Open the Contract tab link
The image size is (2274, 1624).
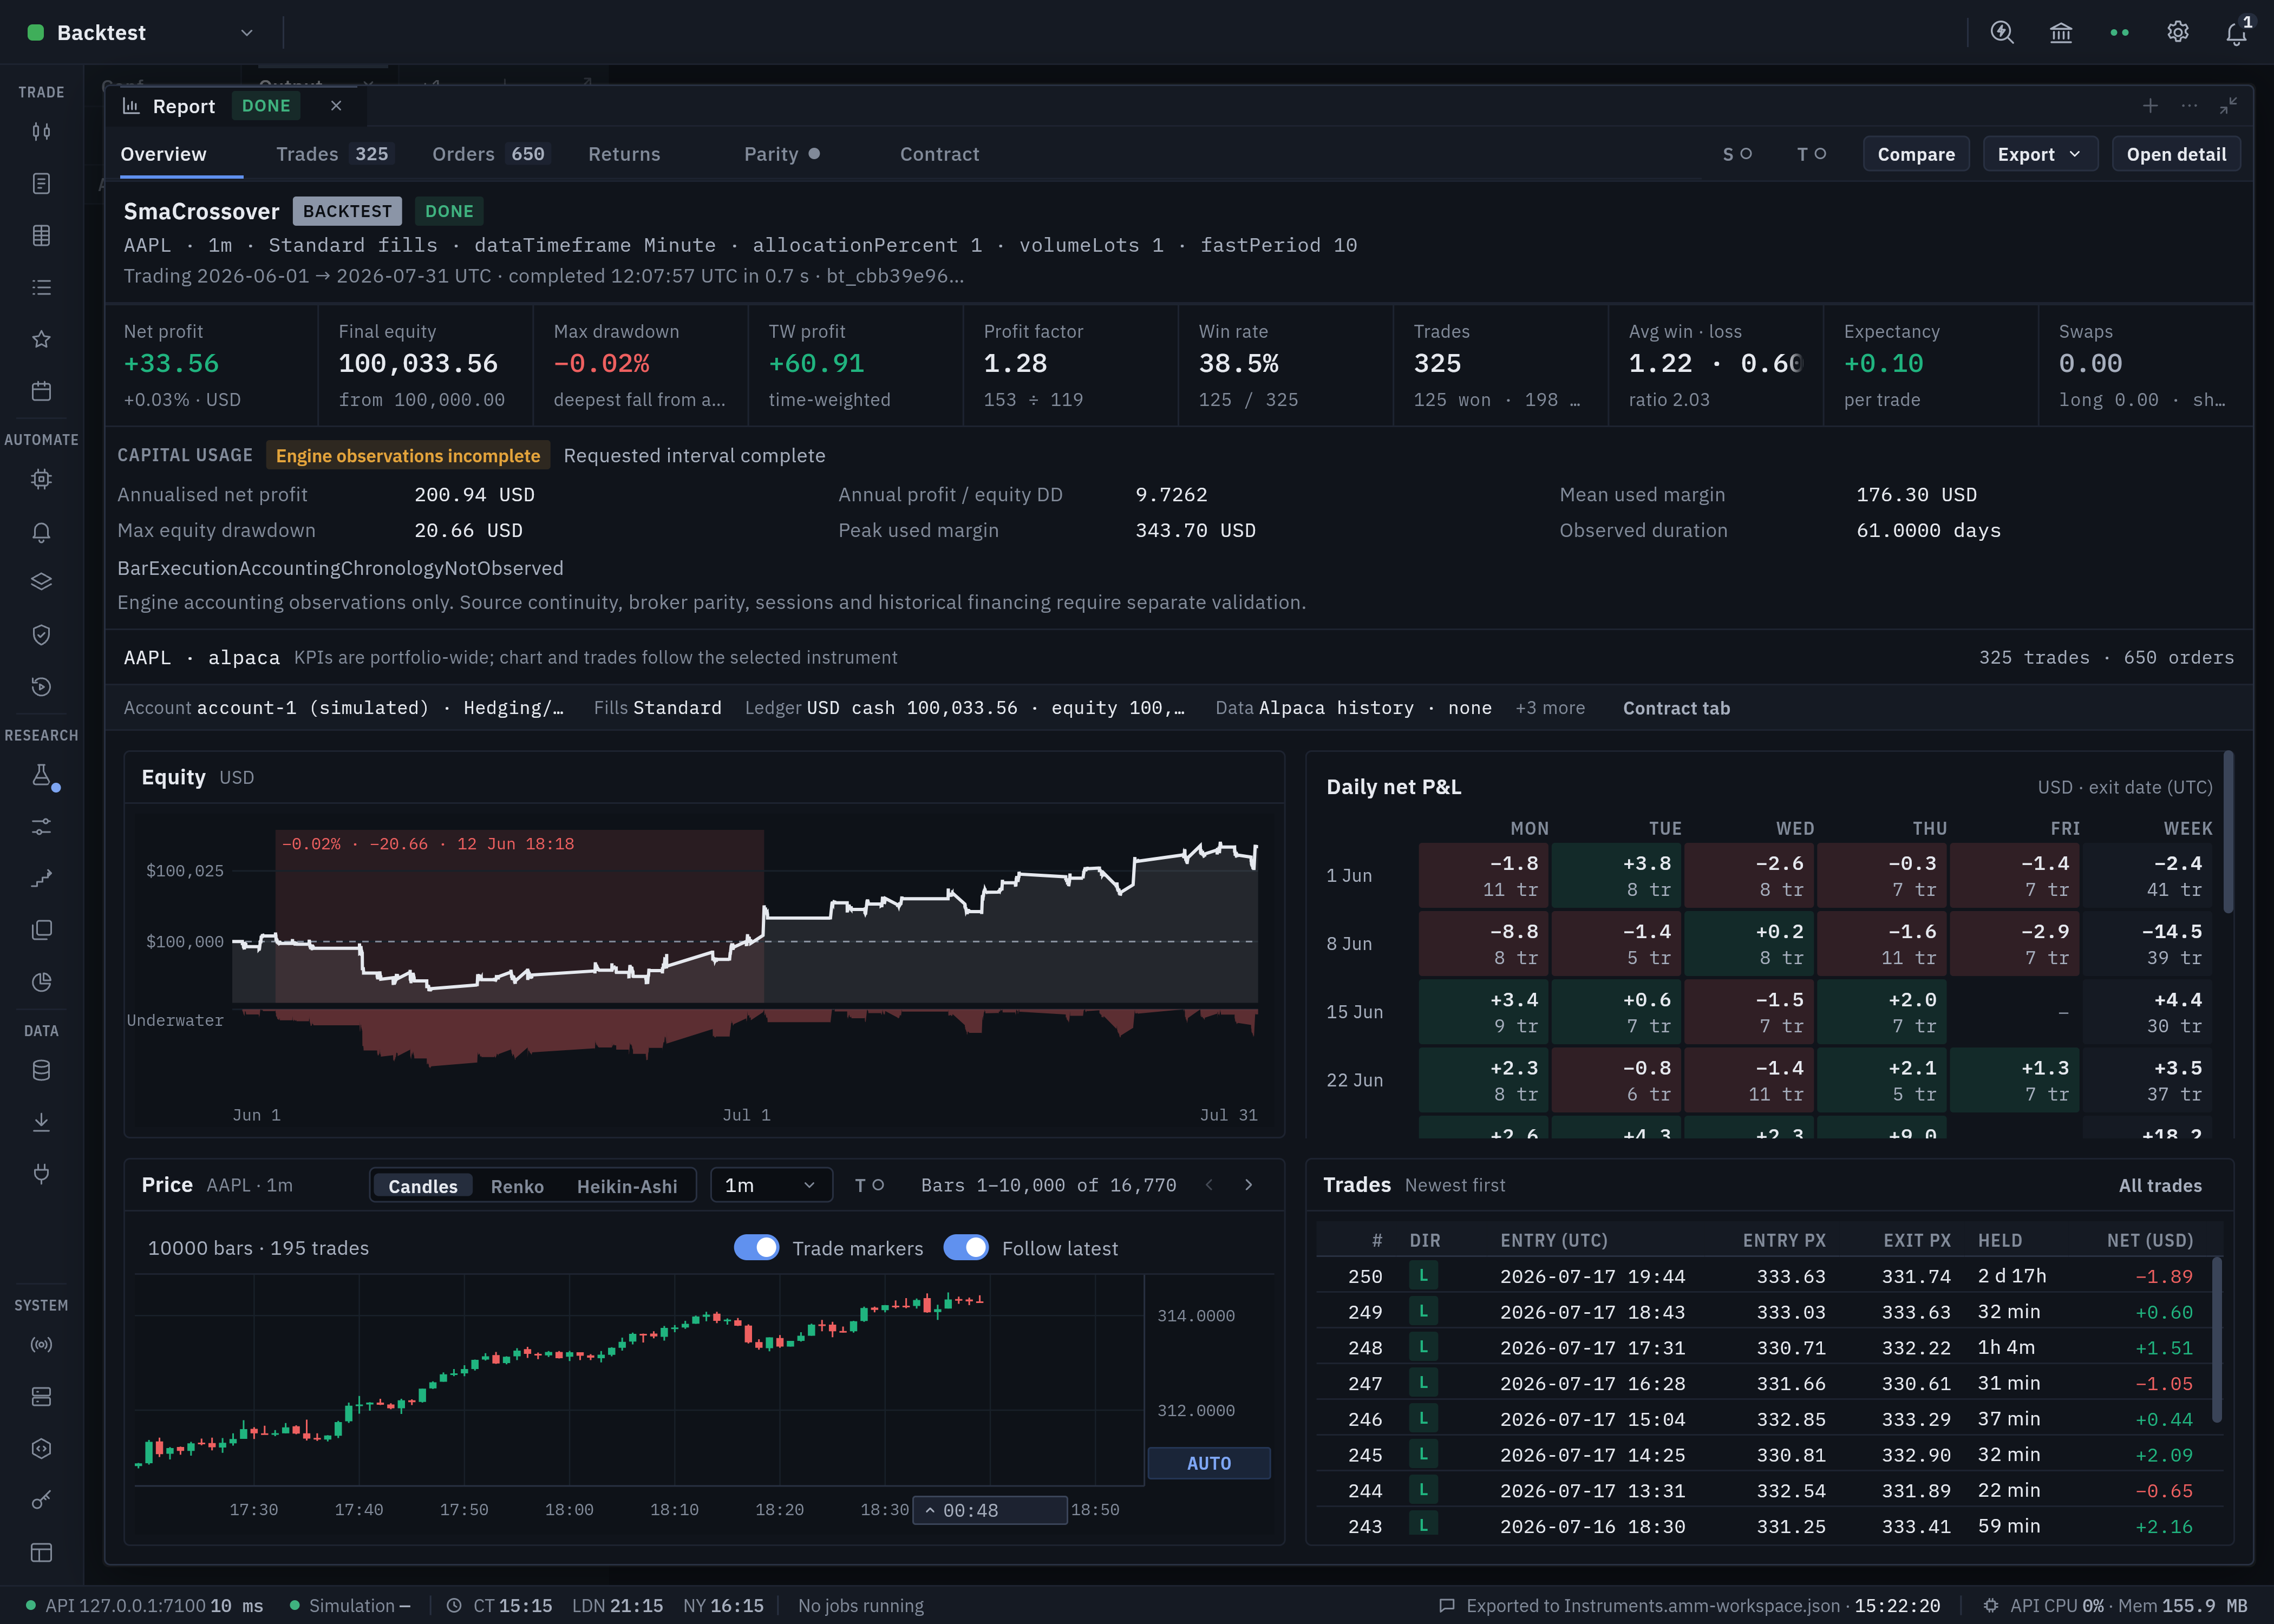(1676, 708)
